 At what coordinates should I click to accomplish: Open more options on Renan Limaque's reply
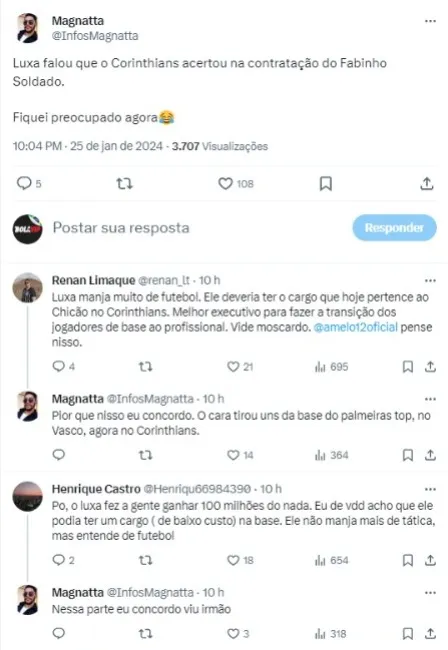coord(431,281)
